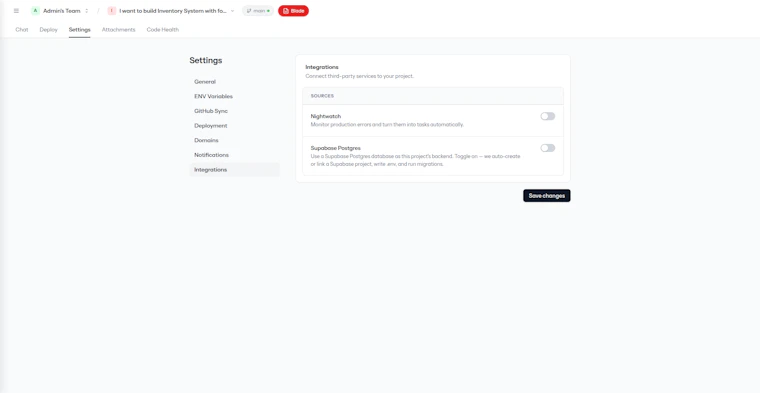Turn on the Supabase Postgres toggle

(548, 148)
